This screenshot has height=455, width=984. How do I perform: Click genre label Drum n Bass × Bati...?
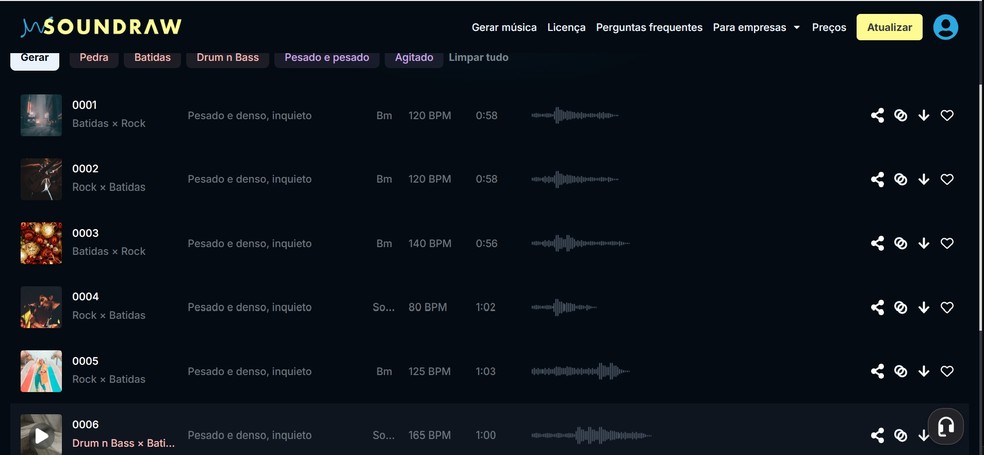click(123, 443)
